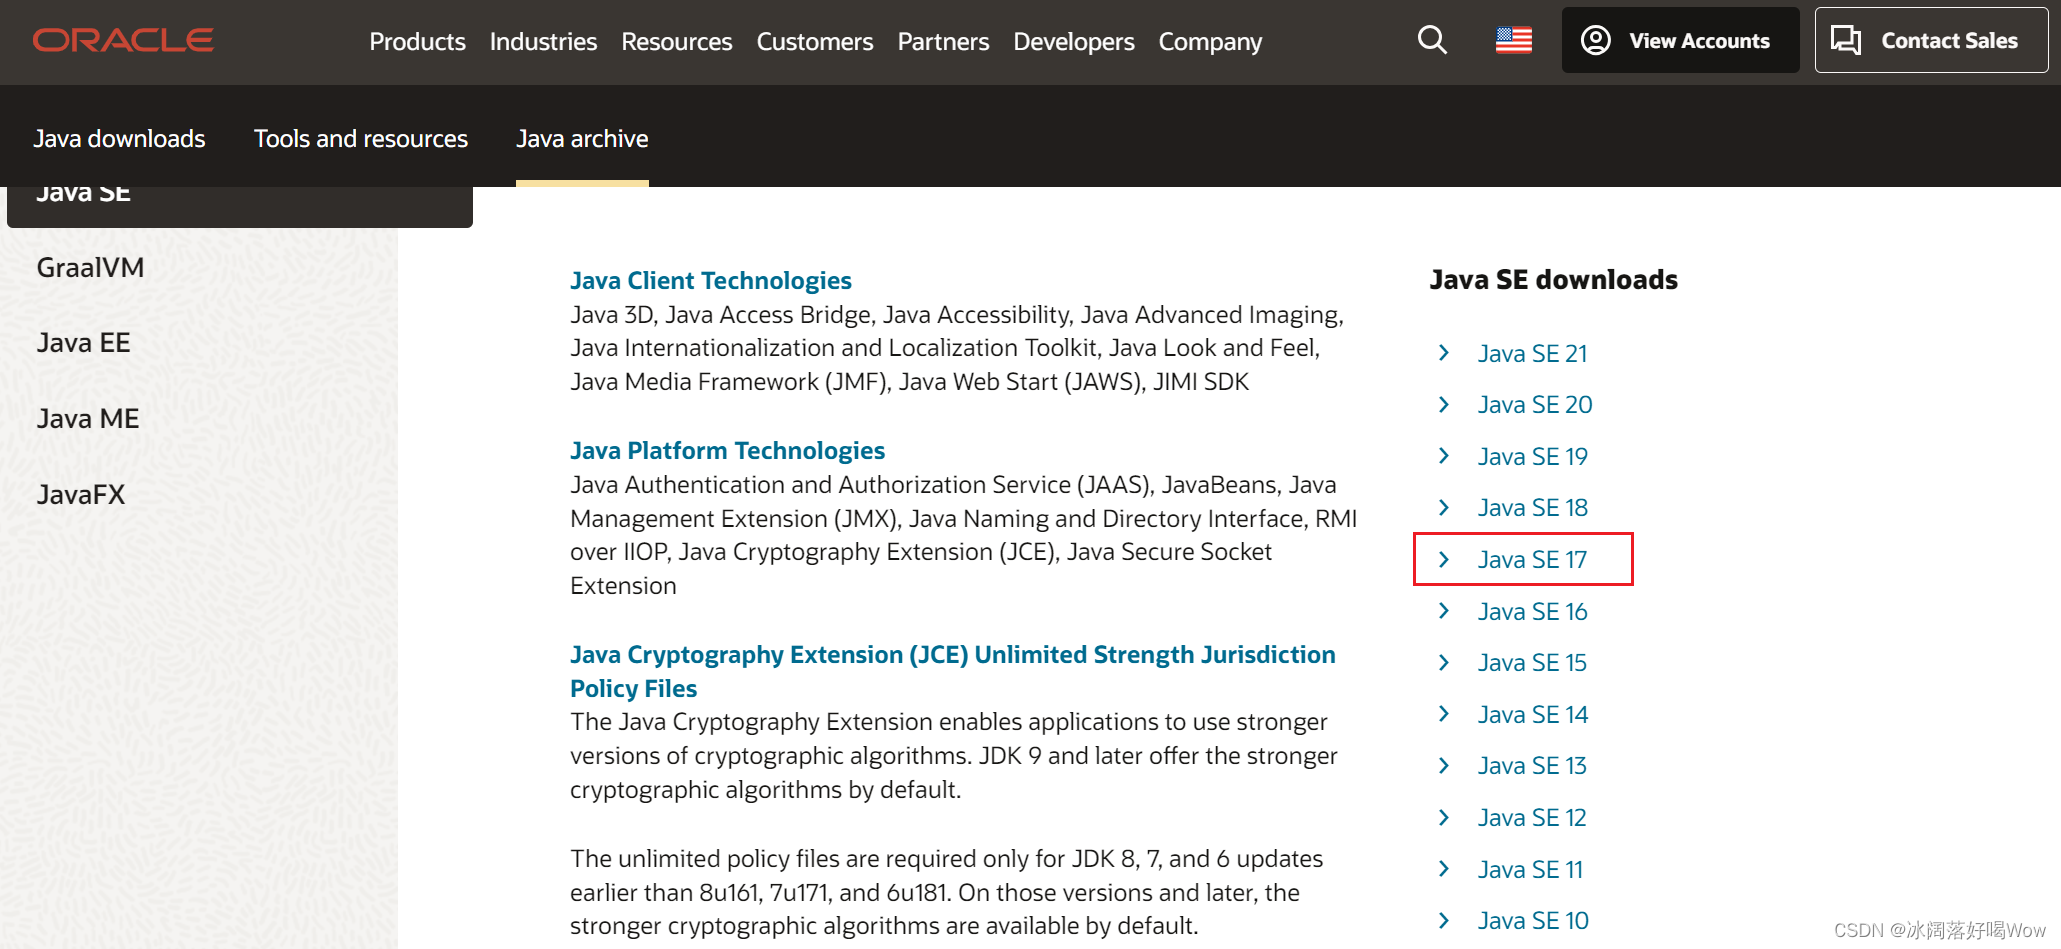
Task: Click the chevron beside Java SE 12
Action: (x=1444, y=817)
